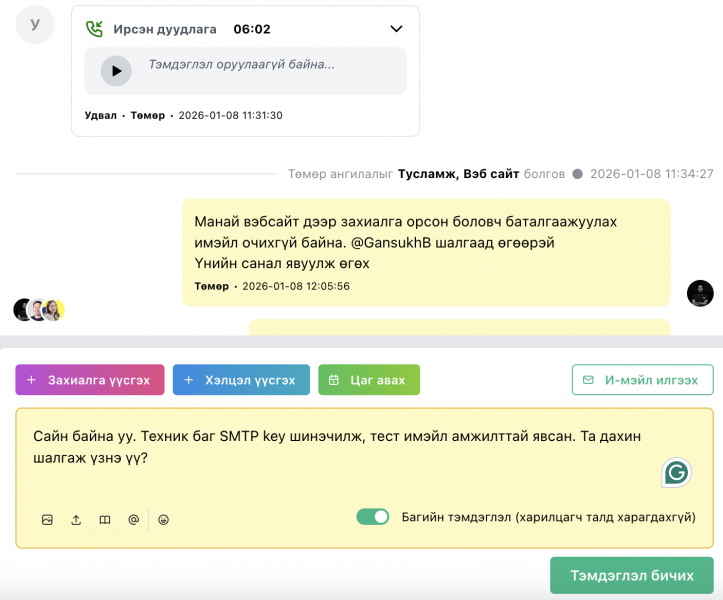Open the knowledge base book icon
Image resolution: width=723 pixels, height=600 pixels.
click(105, 520)
